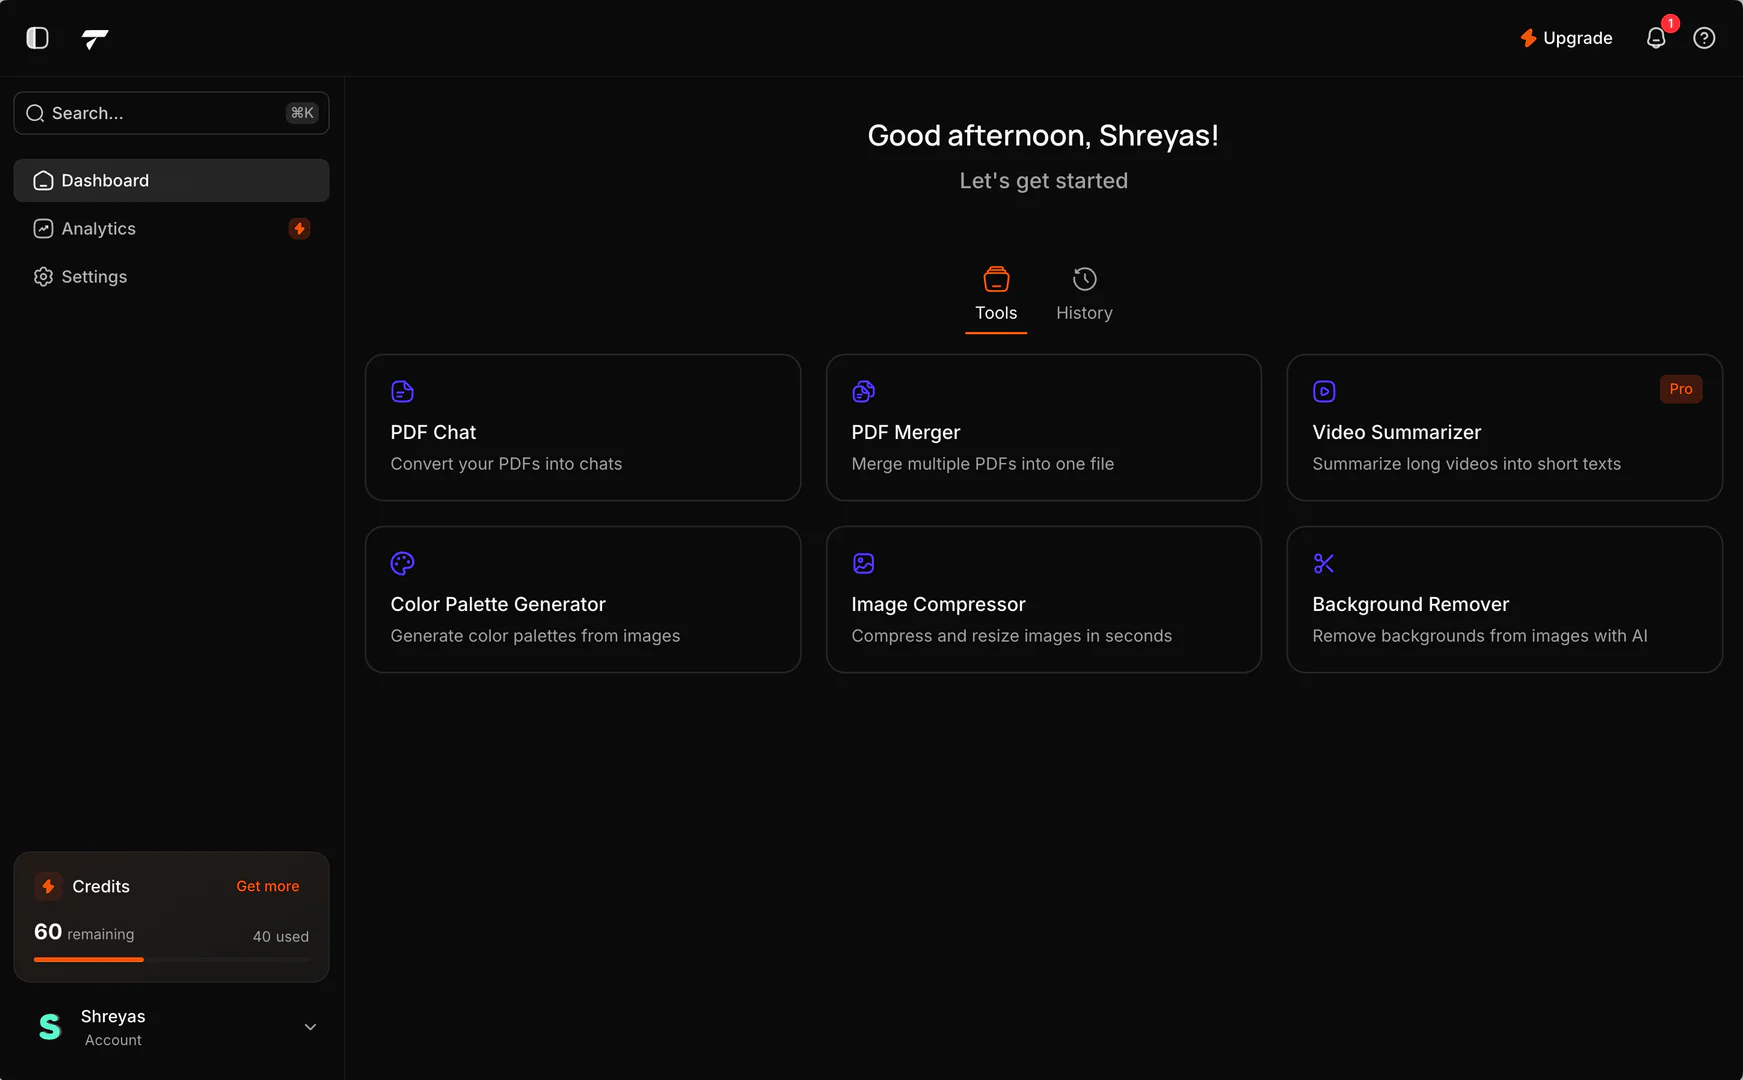This screenshot has width=1743, height=1080.
Task: Click the help question mark icon
Action: click(x=1705, y=37)
